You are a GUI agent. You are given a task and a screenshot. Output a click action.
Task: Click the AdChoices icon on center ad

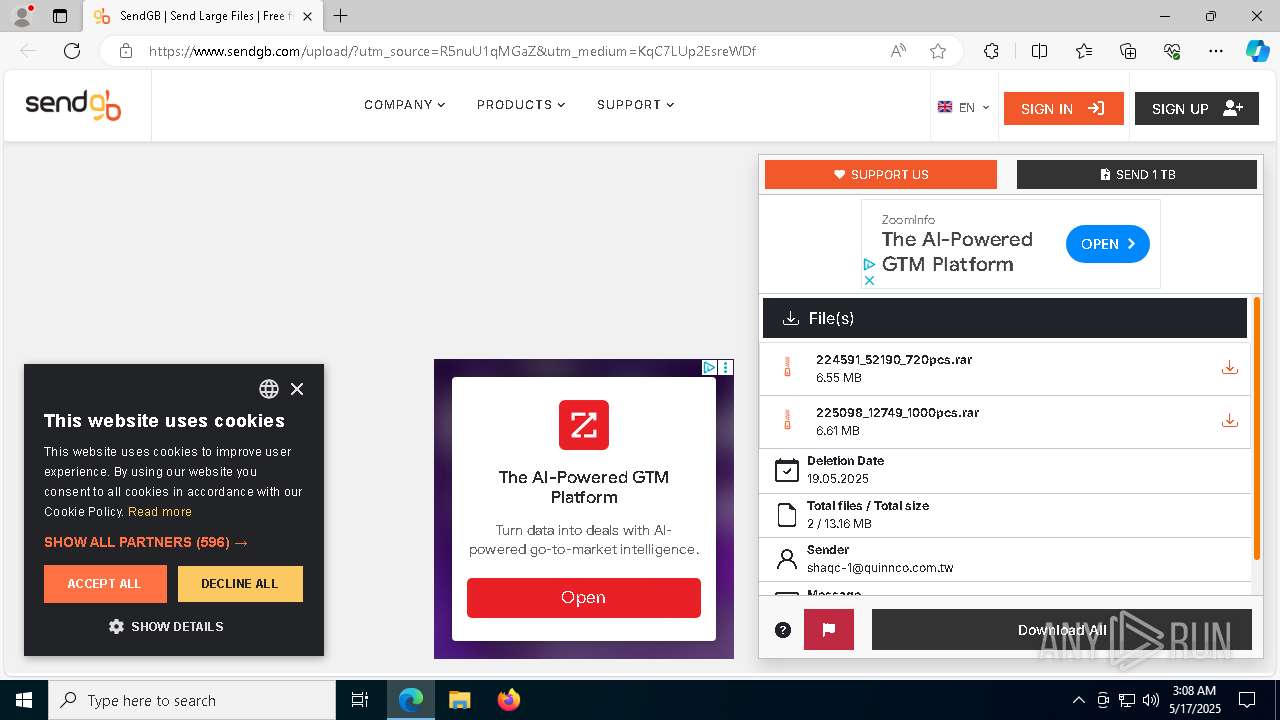click(709, 367)
